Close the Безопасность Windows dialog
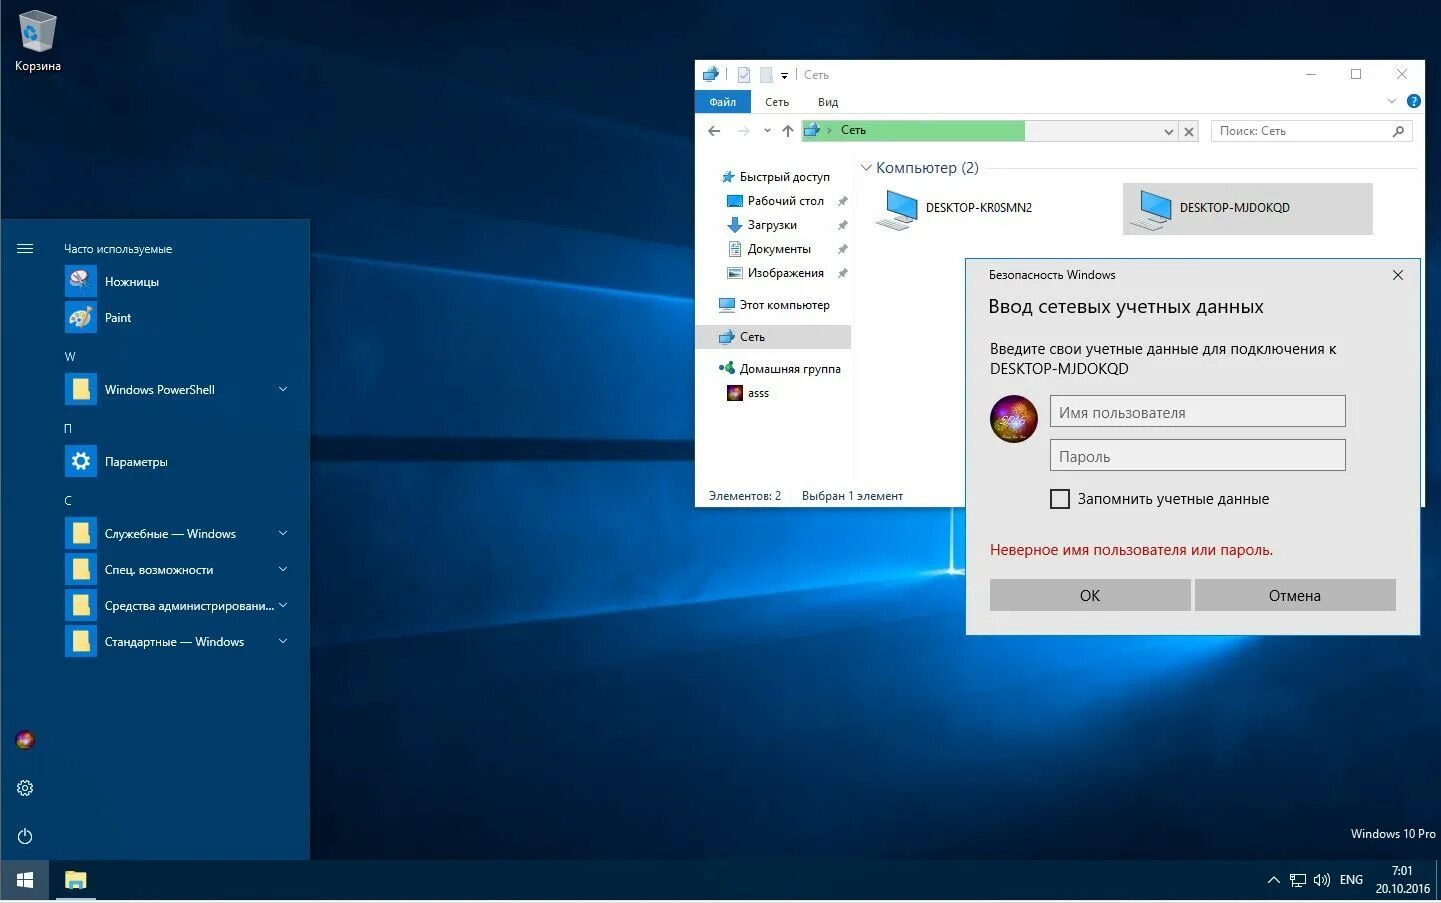The image size is (1441, 903). [1398, 275]
